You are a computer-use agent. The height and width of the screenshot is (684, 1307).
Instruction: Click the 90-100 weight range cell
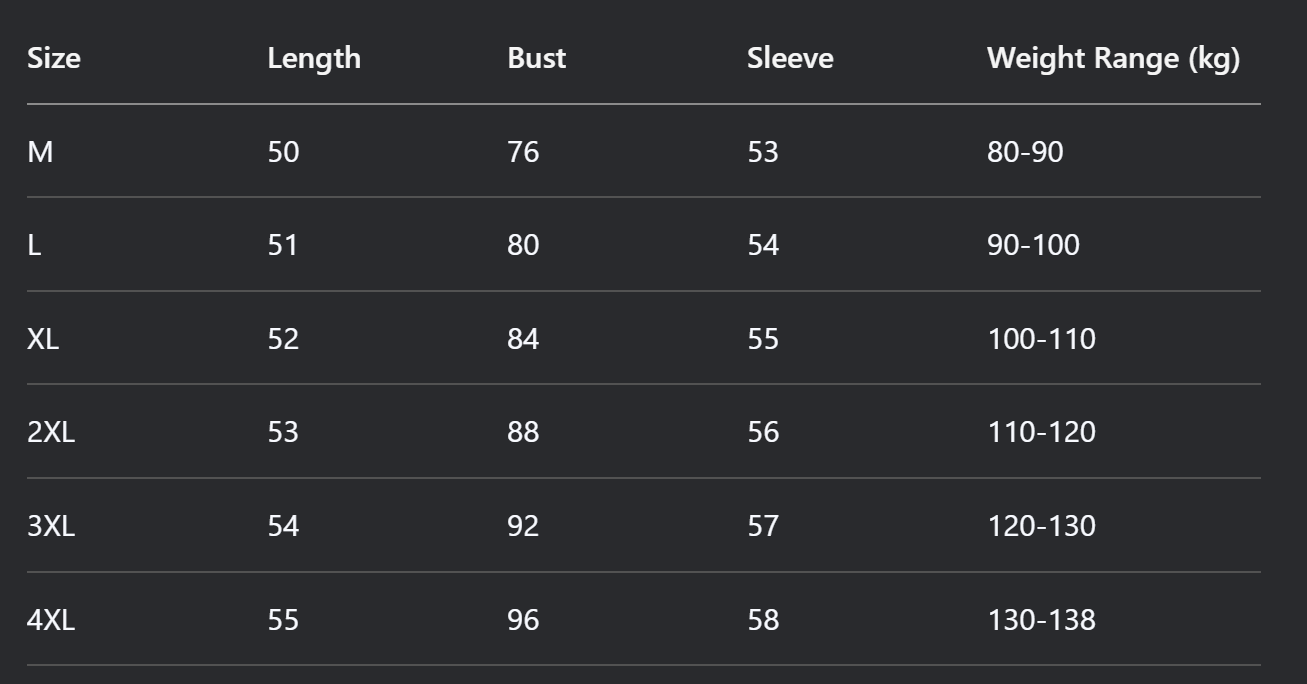[x=1033, y=245]
